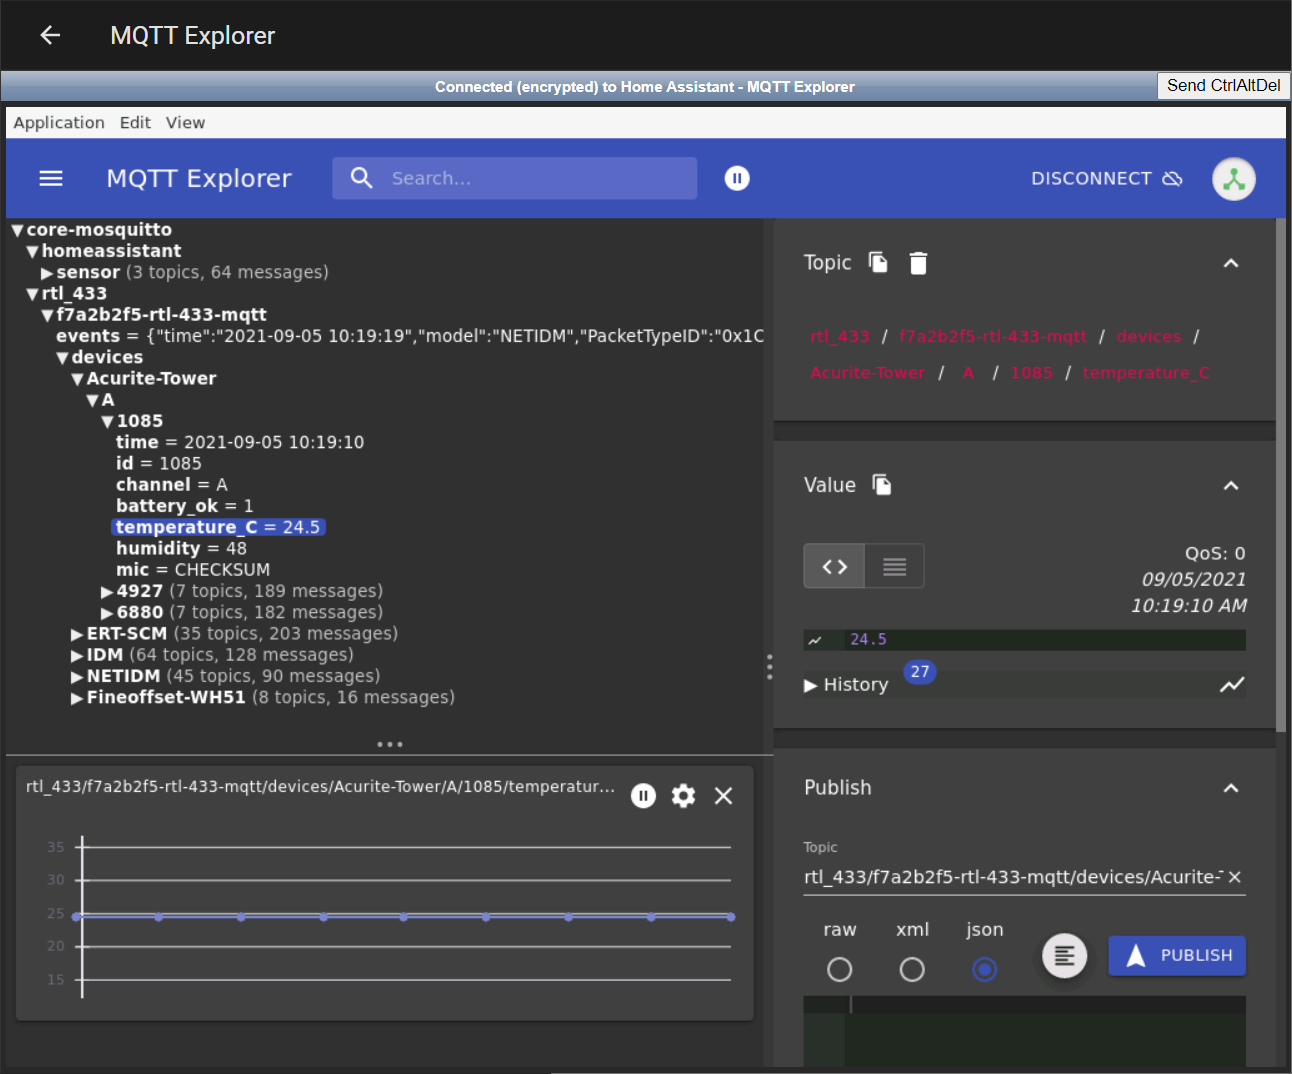The image size is (1292, 1074).
Task: Collapse the rtl_433 tree node
Action: click(32, 294)
